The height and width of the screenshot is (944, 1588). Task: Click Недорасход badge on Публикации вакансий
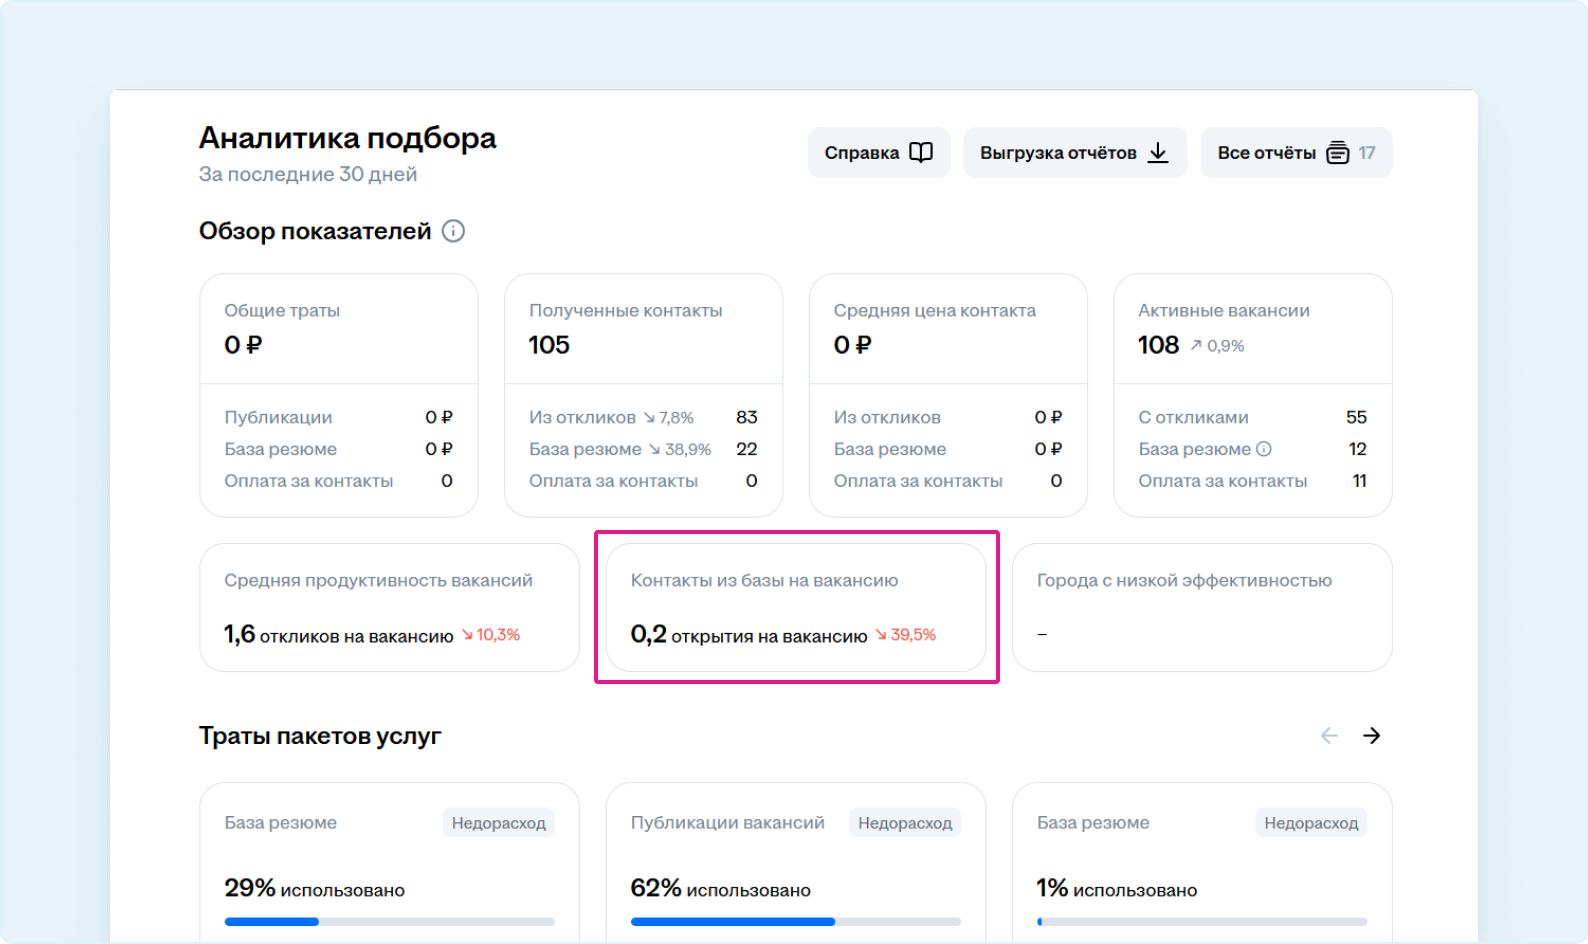pyautogui.click(x=904, y=823)
